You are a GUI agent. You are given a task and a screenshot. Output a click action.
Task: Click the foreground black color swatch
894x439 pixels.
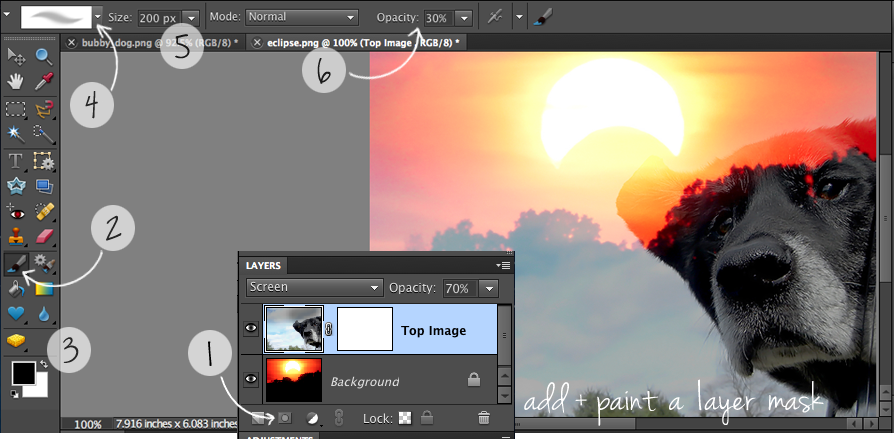(23, 372)
